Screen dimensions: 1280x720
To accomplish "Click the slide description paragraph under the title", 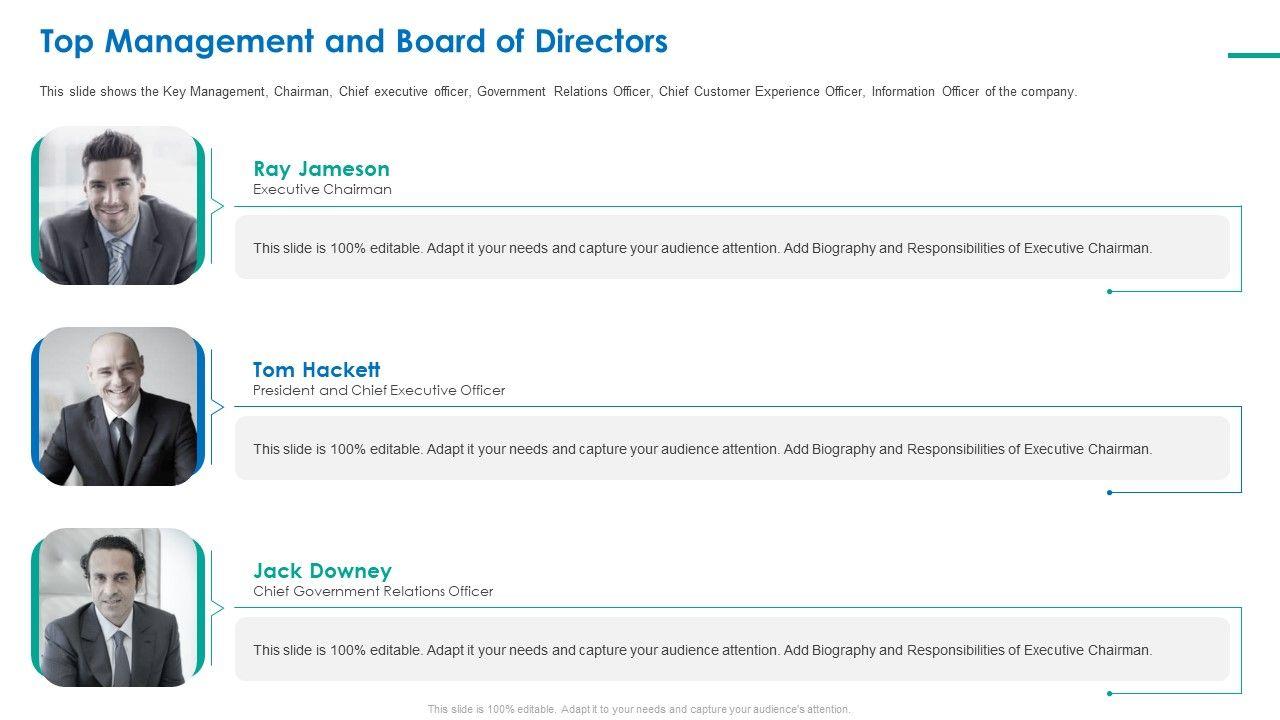I will [x=558, y=92].
